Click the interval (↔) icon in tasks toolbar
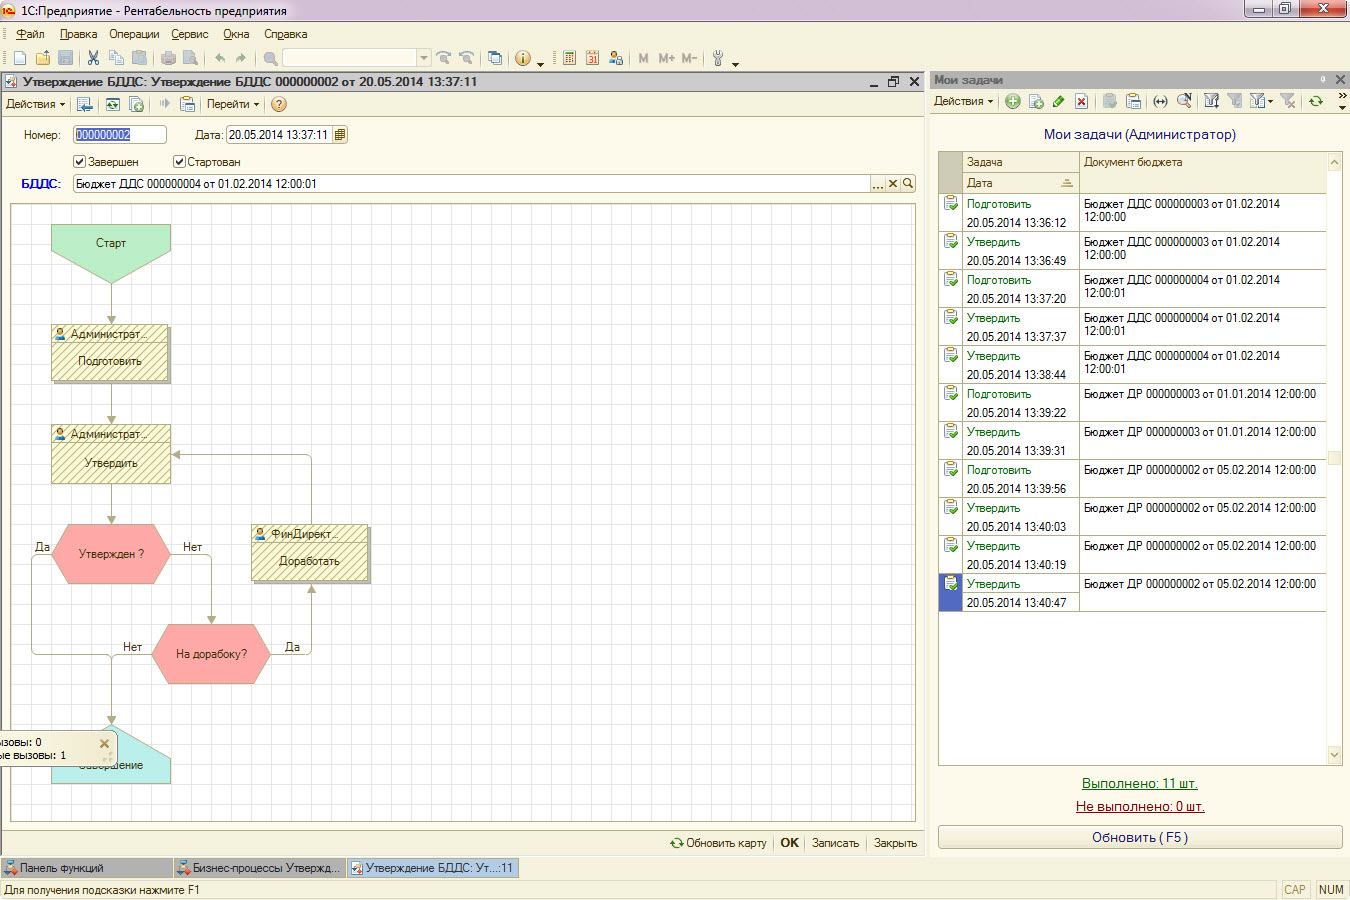 [1160, 101]
